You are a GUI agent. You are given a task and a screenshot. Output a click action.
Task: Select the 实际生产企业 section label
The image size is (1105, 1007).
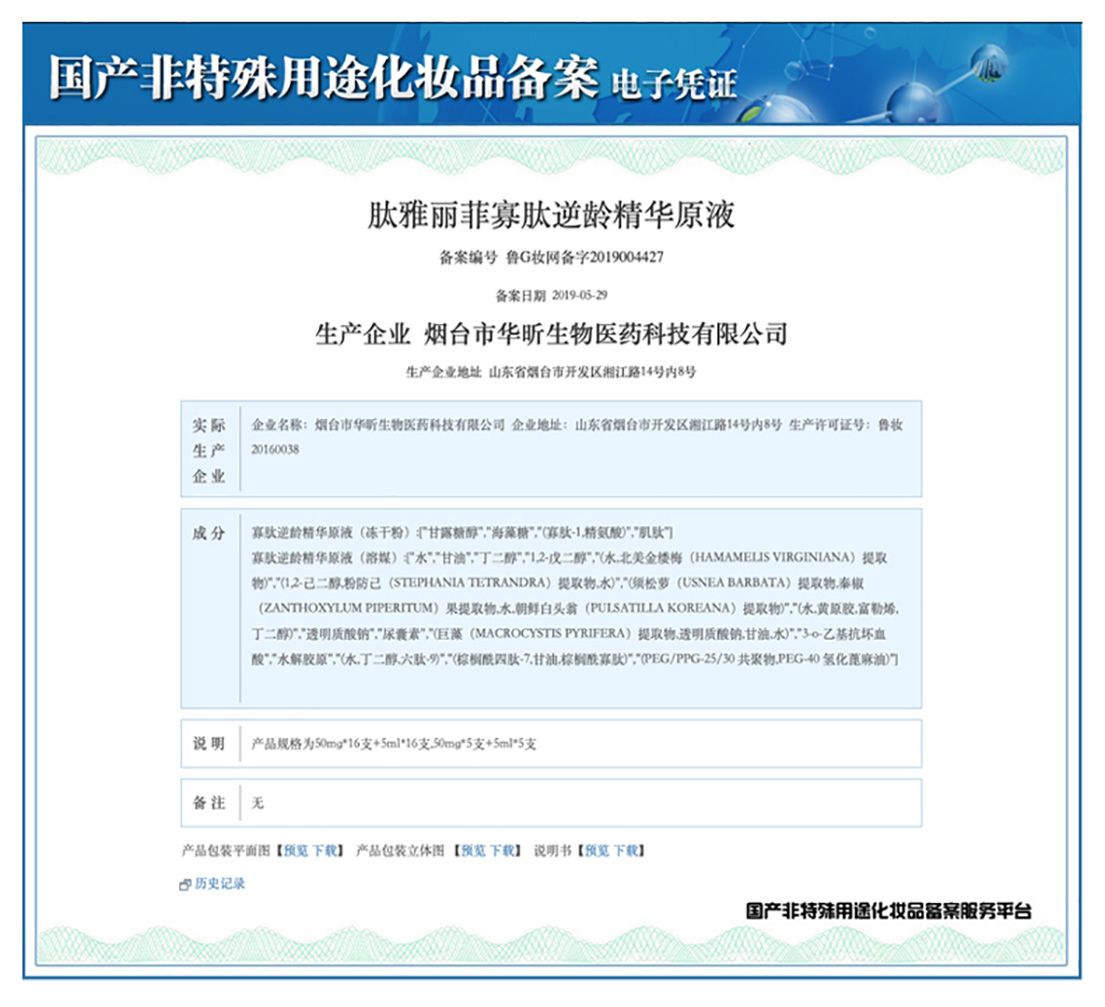coord(209,450)
